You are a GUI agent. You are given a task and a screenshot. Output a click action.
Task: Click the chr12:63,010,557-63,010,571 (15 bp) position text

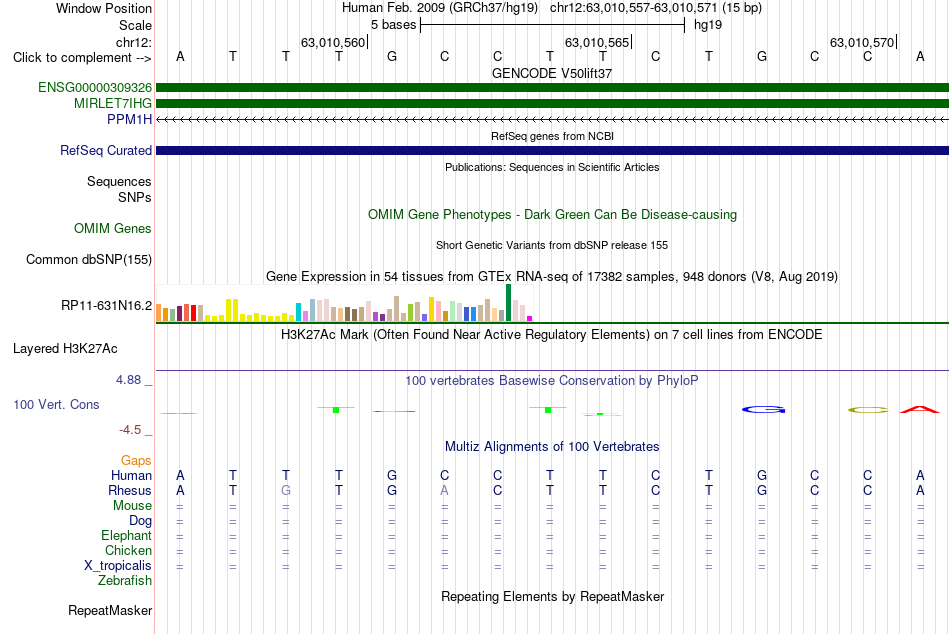(x=656, y=8)
